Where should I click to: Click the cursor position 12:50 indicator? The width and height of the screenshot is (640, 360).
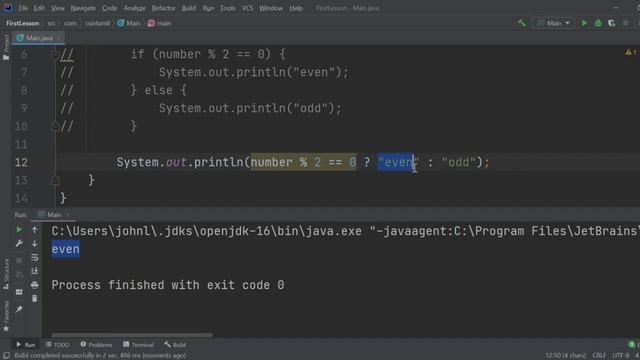pyautogui.click(x=565, y=356)
